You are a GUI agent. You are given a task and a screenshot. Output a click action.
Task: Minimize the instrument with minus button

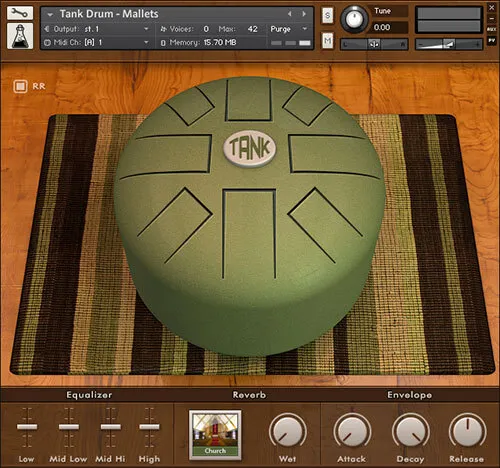(492, 18)
